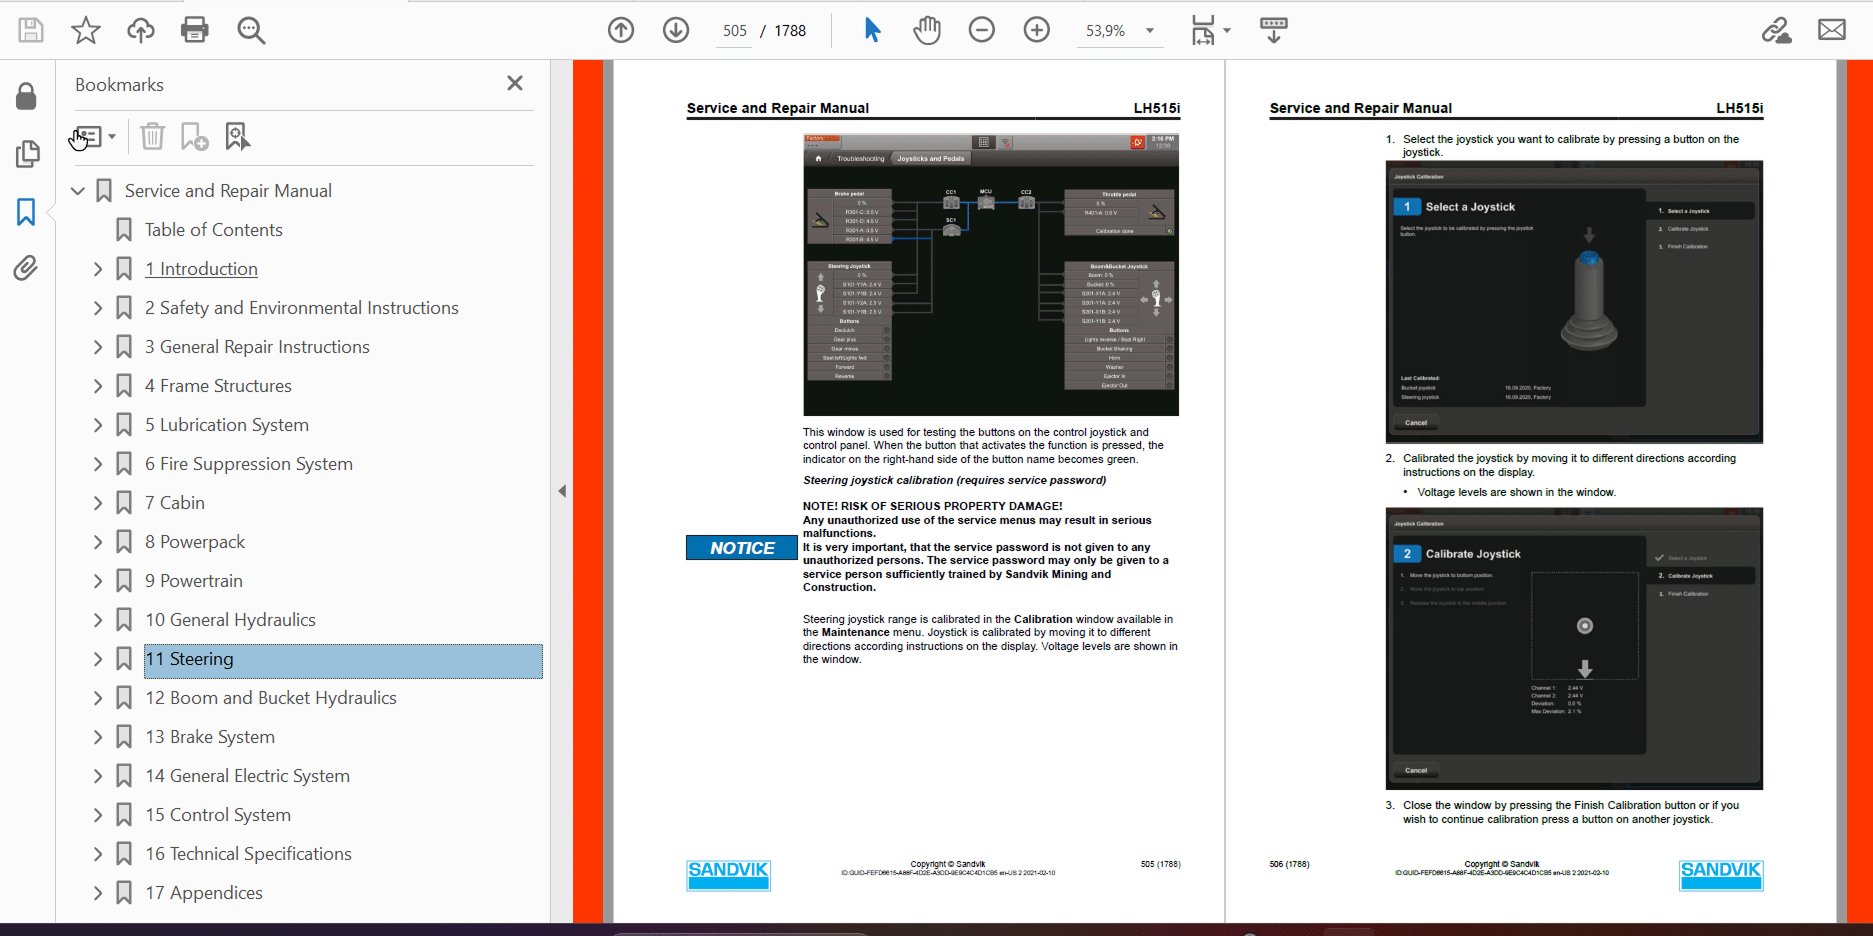Viewport: 1873px width, 936px height.
Task: Go to the previous page arrow
Action: [x=621, y=30]
